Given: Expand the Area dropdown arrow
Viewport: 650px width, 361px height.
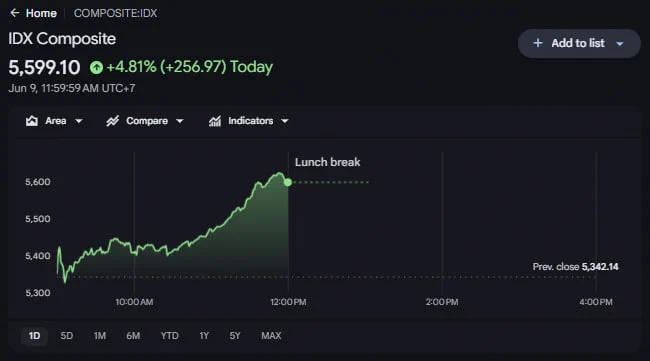Looking at the screenshot, I should pyautogui.click(x=79, y=121).
